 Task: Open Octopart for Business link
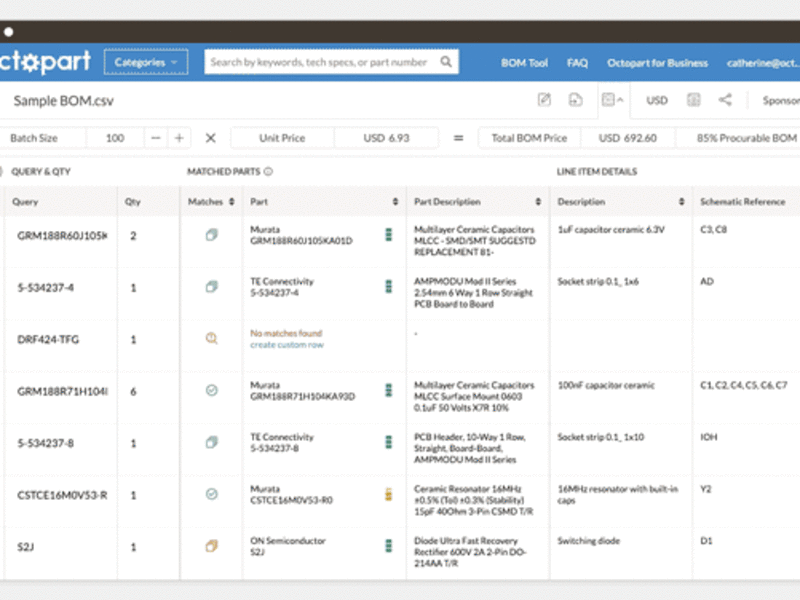(x=657, y=63)
